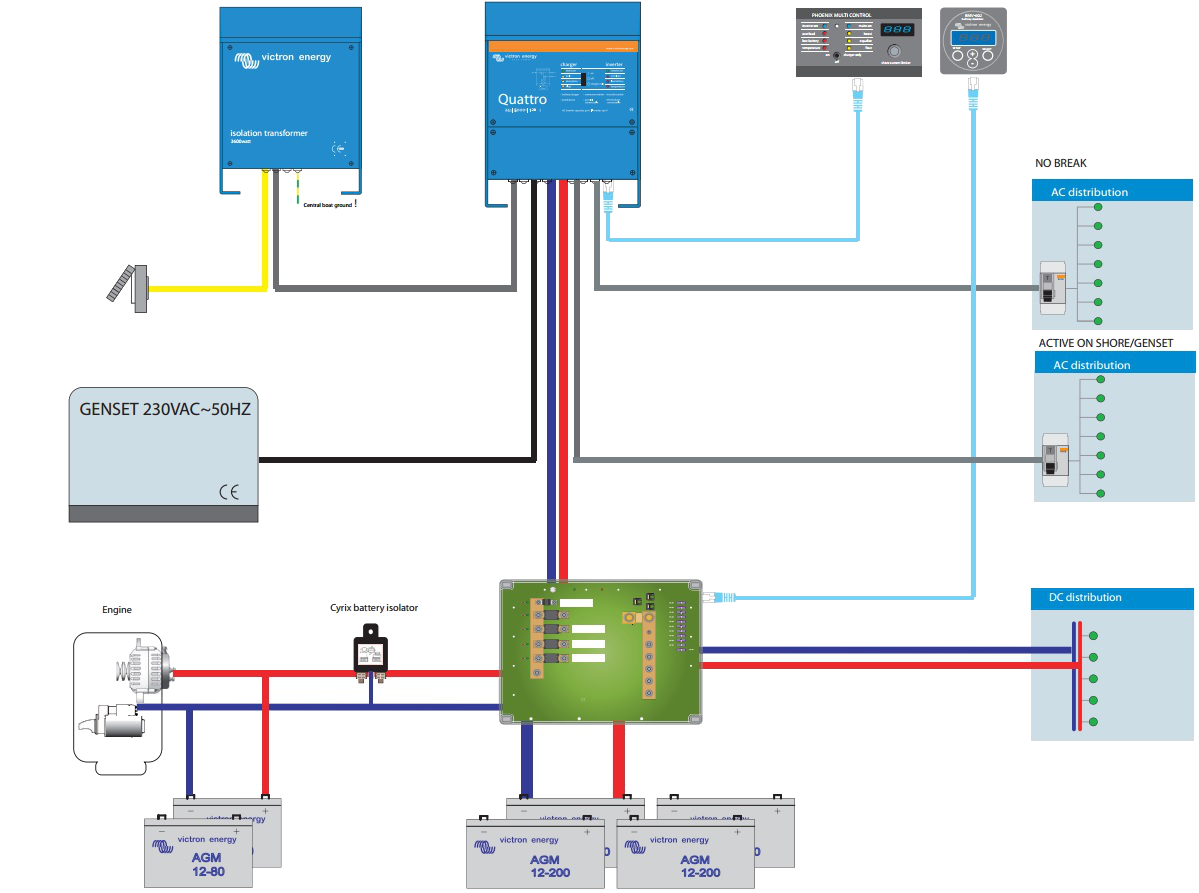Image resolution: width=1199 pixels, height=893 pixels.
Task: Click the front AGM 12-80 starter battery
Action: [x=199, y=852]
